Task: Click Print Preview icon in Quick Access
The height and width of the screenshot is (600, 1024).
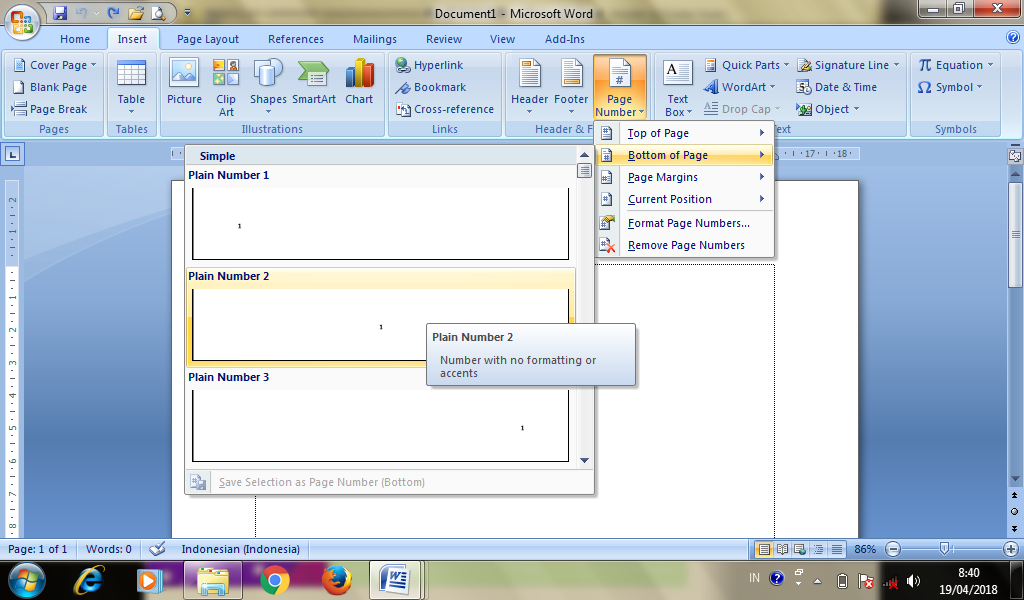Action: (x=158, y=12)
